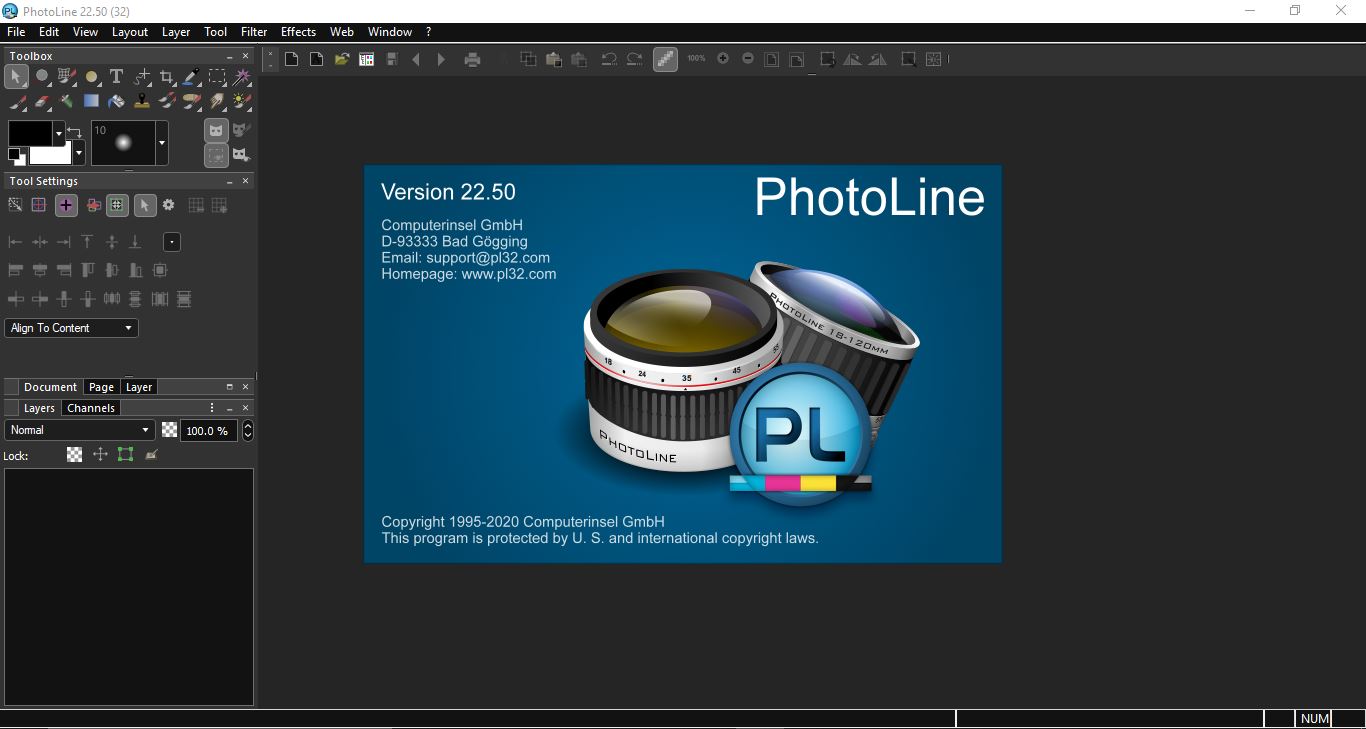Viewport: 1366px width, 729px height.
Task: Click the Redo arrow icon
Action: point(634,59)
